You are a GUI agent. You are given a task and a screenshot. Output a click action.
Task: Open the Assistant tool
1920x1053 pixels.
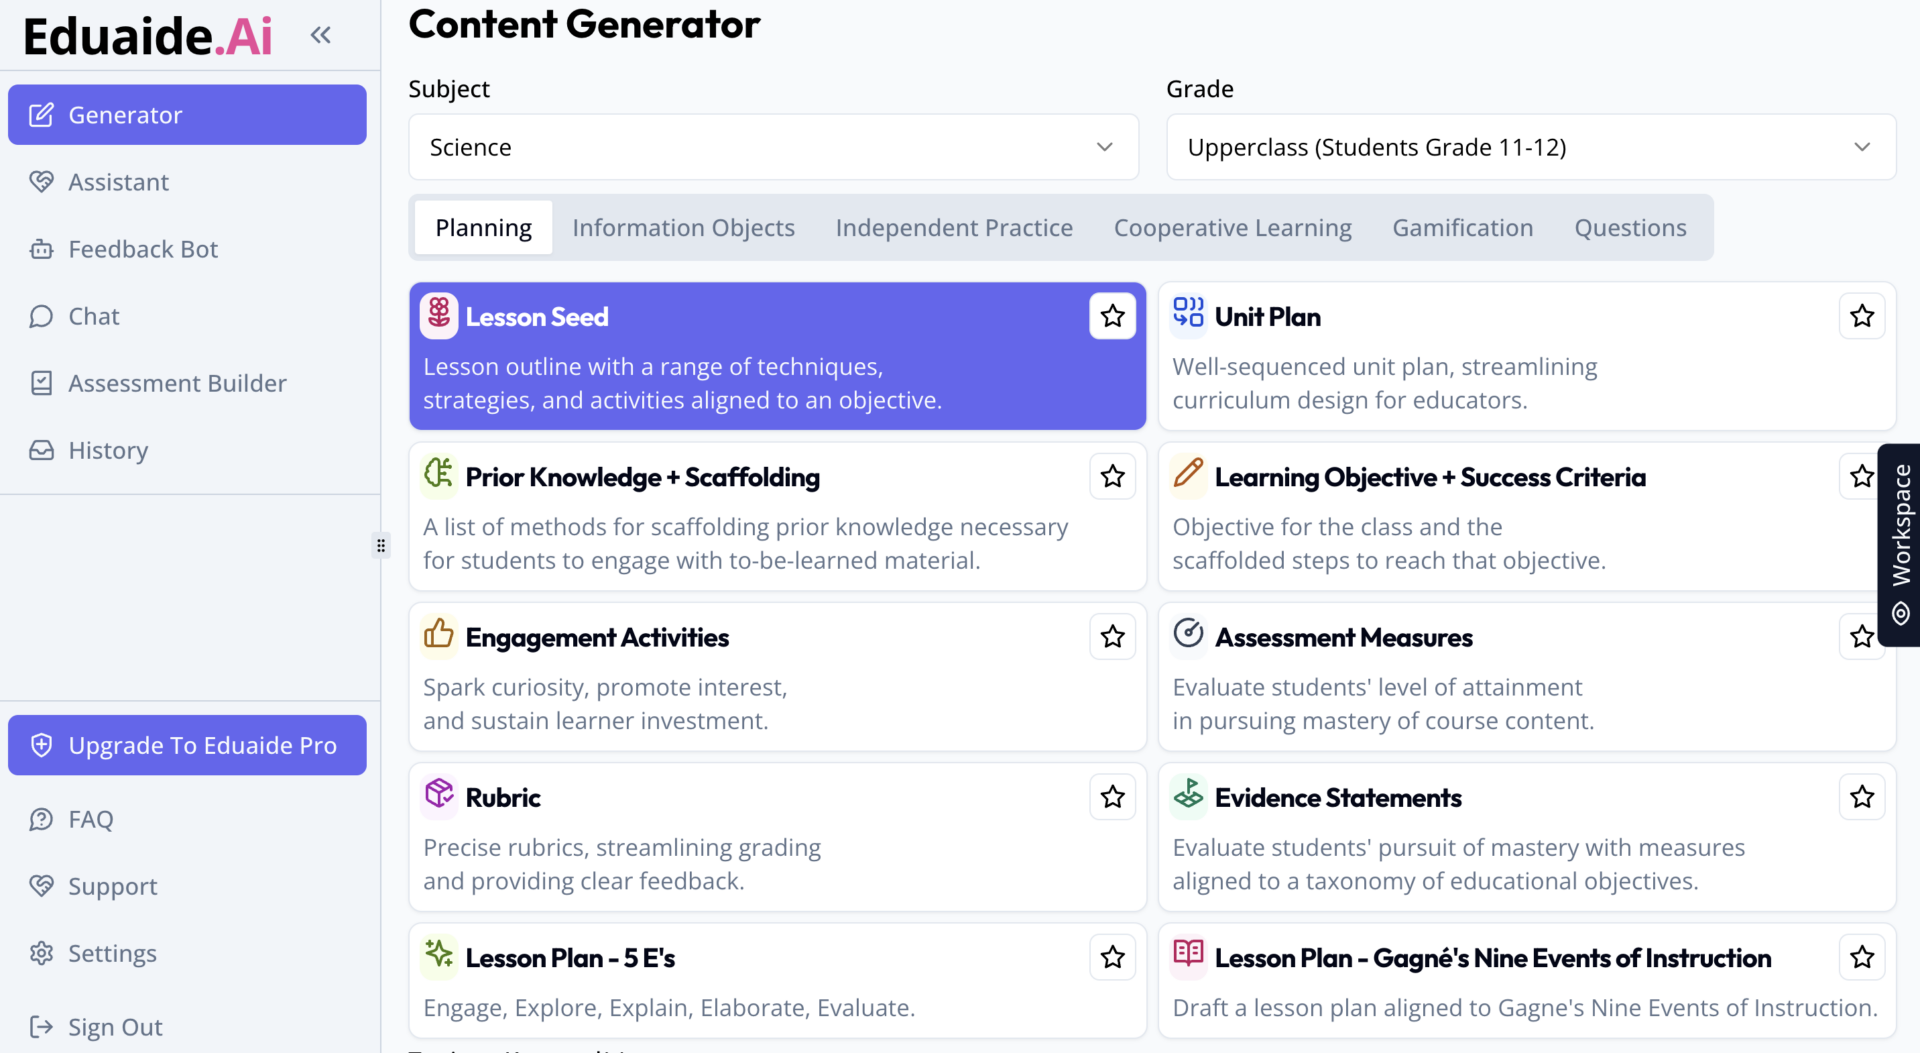click(x=41, y=181)
